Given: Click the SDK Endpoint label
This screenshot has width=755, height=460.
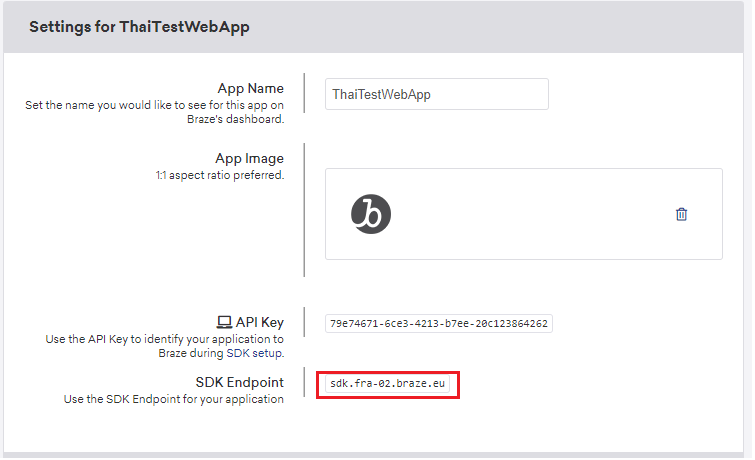Looking at the screenshot, I should 239,382.
